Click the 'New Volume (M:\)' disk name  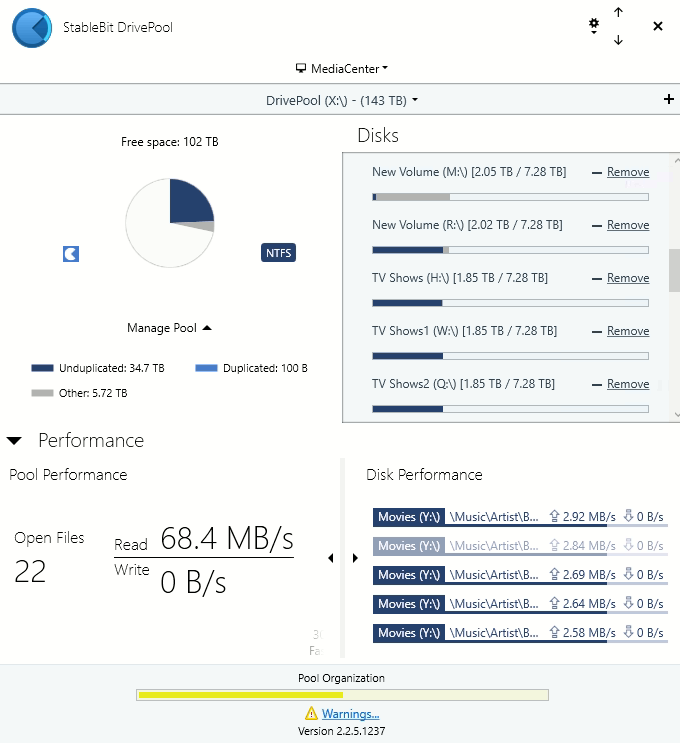point(420,172)
